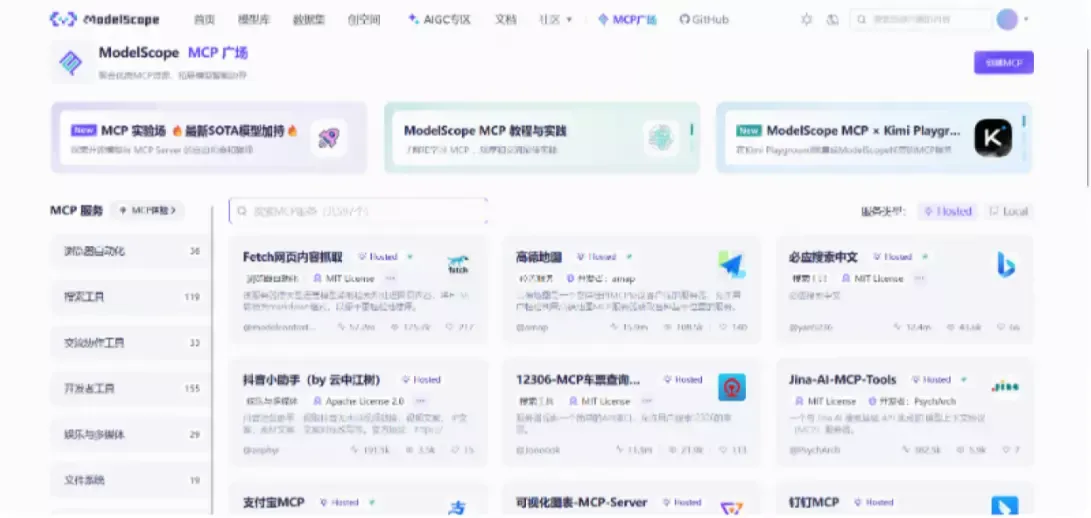This screenshot has width=1091, height=518.
Task: Click the 高德地图 paper plane logo
Action: [x=731, y=265]
